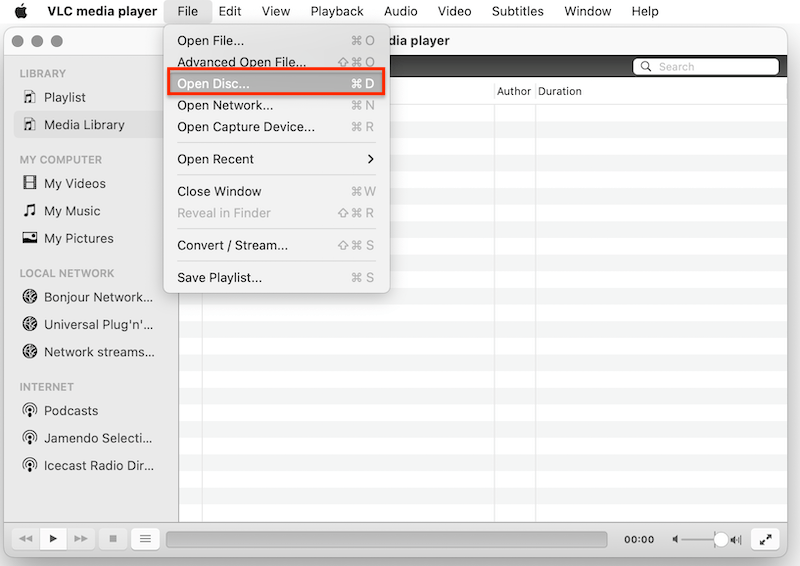Mute audio using the speaker icon

[676, 540]
